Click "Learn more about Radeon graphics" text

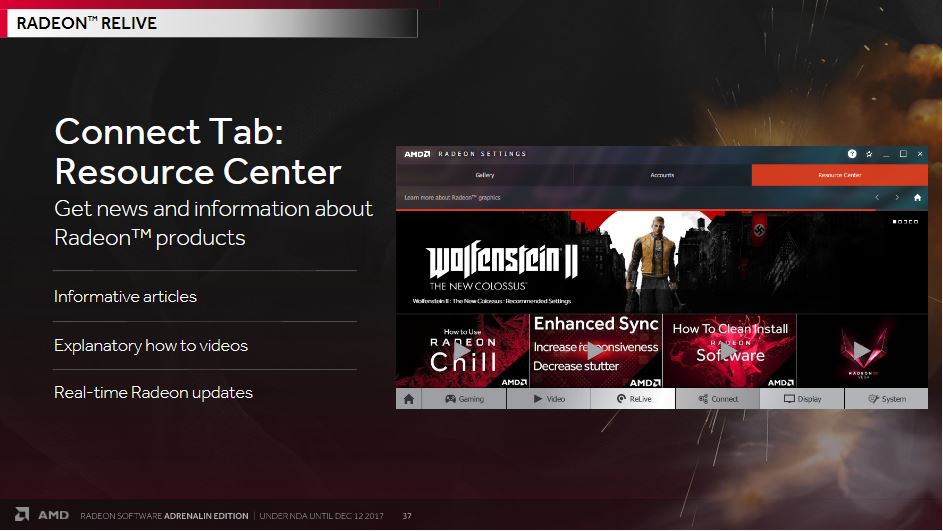pyautogui.click(x=452, y=197)
